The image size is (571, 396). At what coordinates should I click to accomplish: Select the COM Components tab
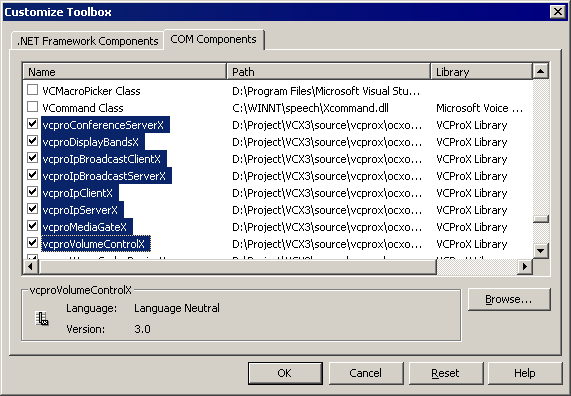pos(213,39)
